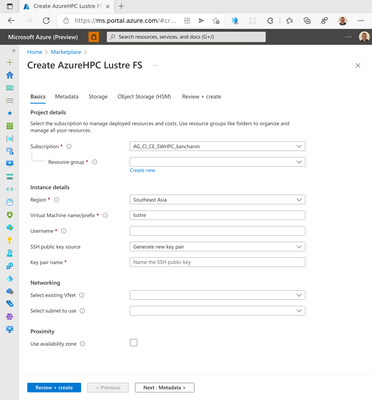This screenshot has height=400, width=372.
Task: Click the browser address bar
Action: tap(125, 21)
